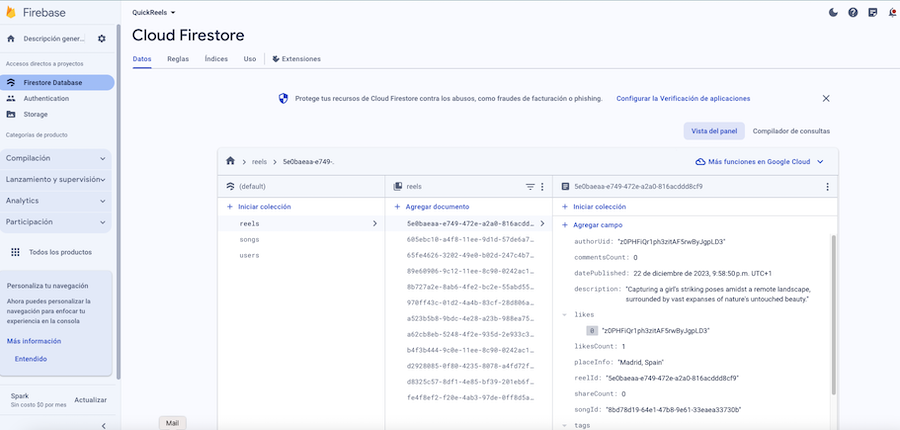The height and width of the screenshot is (430, 900).
Task: Switch to the Datos tab
Action: pyautogui.click(x=142, y=59)
